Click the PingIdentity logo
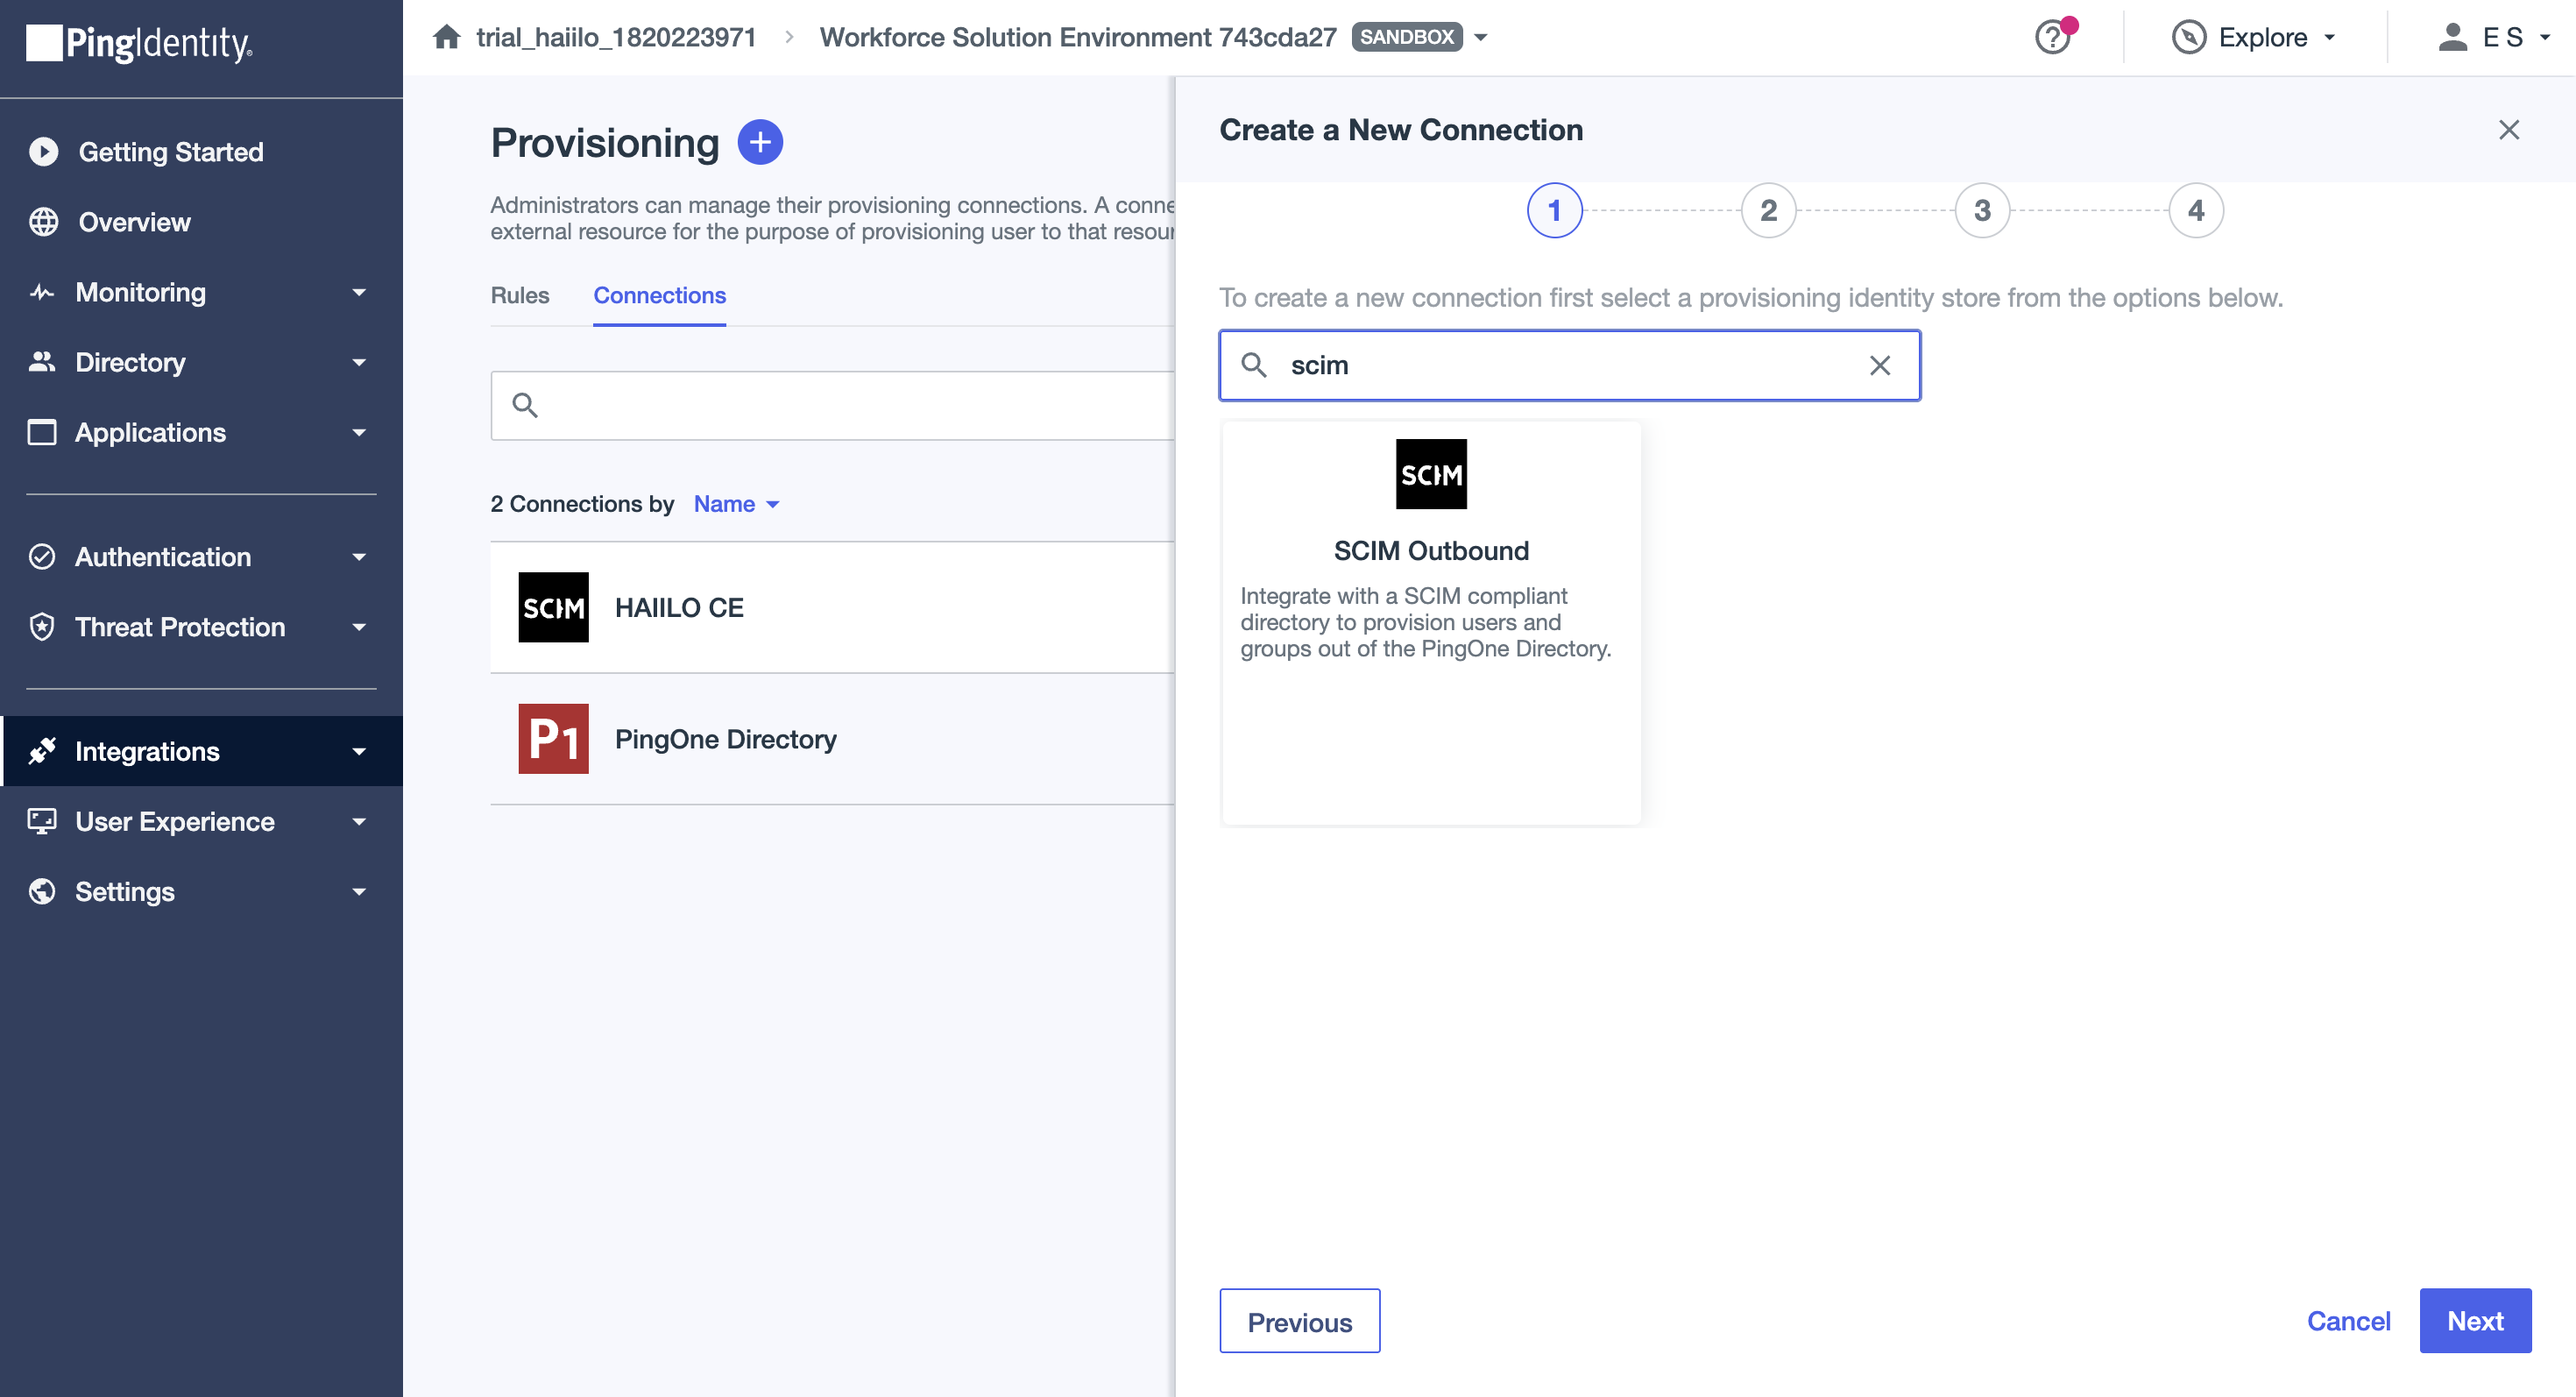This screenshot has width=2576, height=1397. coord(139,42)
